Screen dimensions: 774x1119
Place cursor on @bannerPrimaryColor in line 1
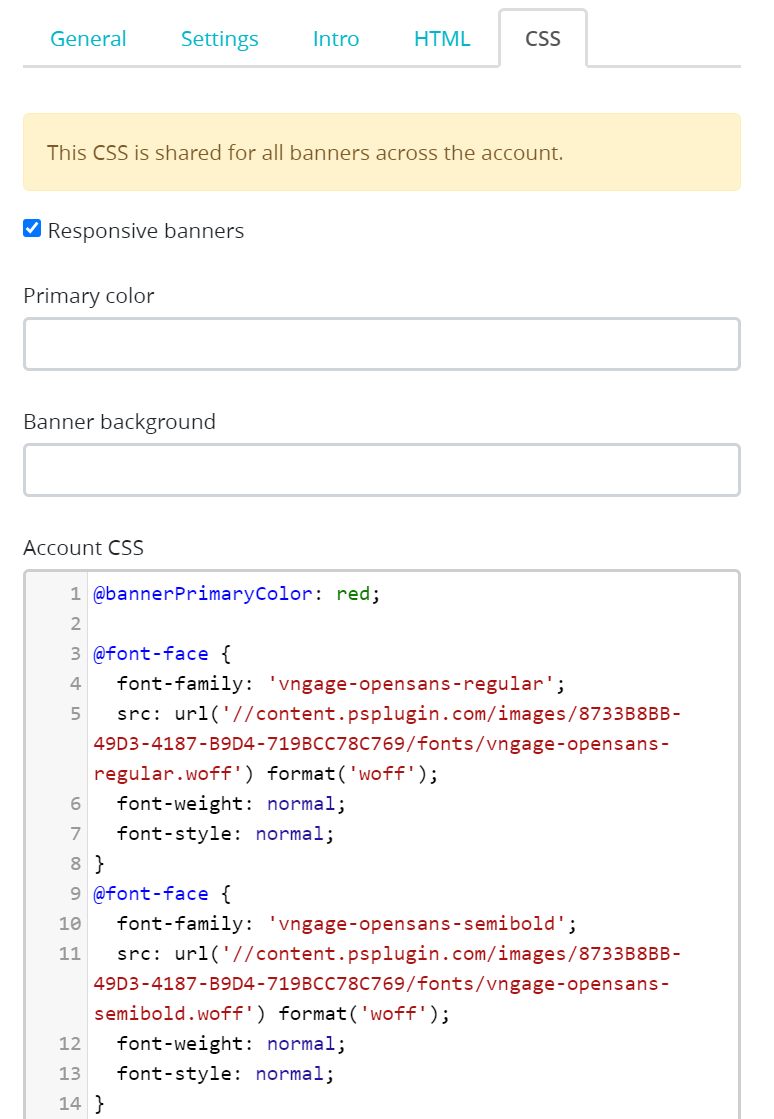click(203, 594)
